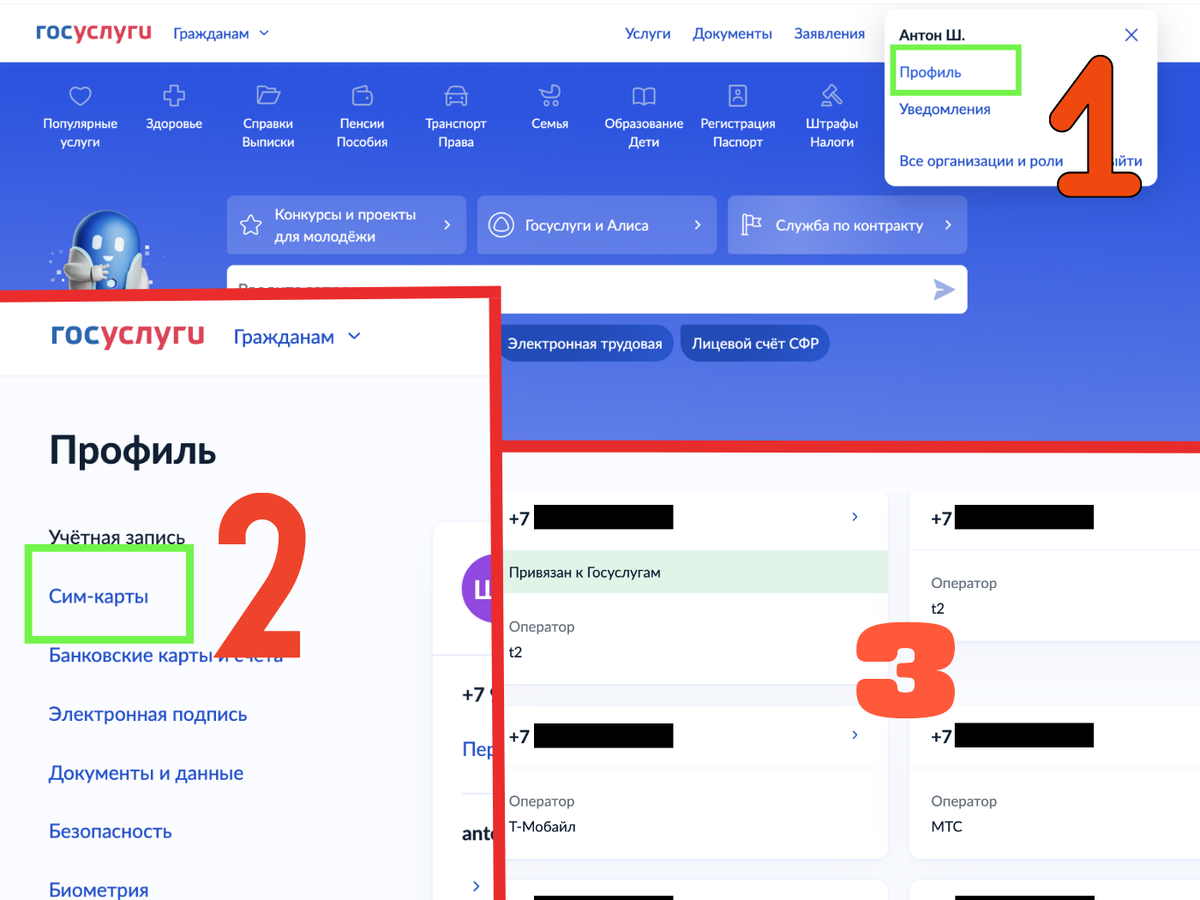1200x900 pixels.
Task: Open Учётная запись in the profile sidebar
Action: (117, 537)
